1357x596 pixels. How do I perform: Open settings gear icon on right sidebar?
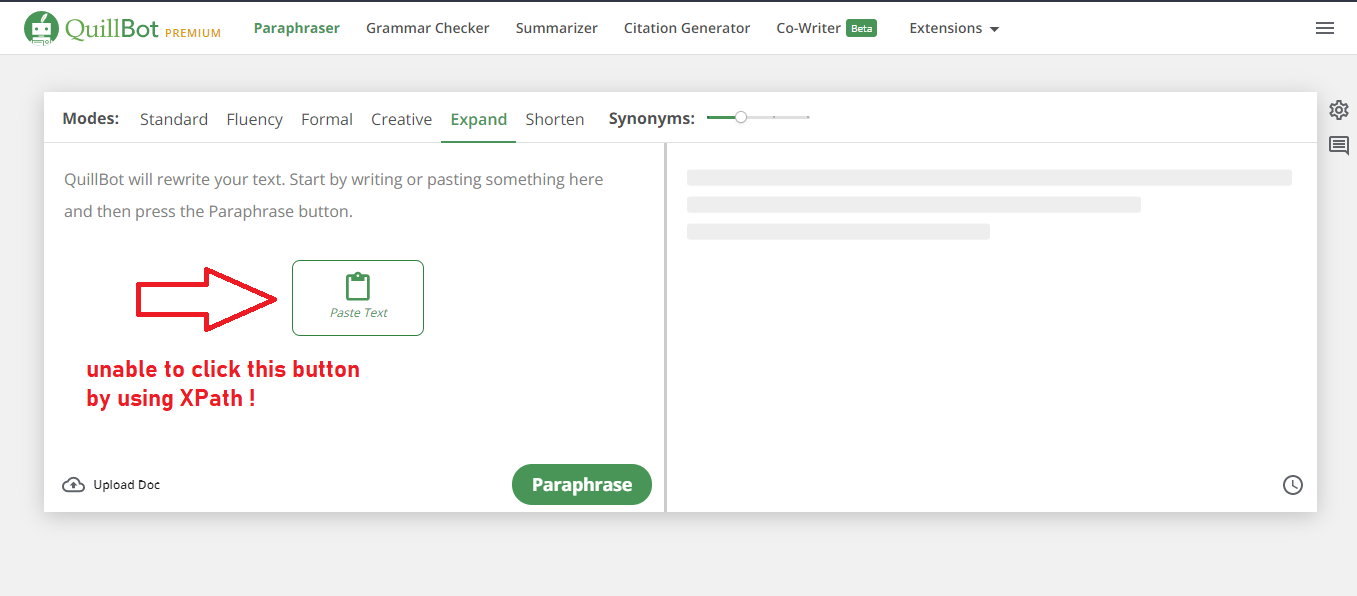1339,110
